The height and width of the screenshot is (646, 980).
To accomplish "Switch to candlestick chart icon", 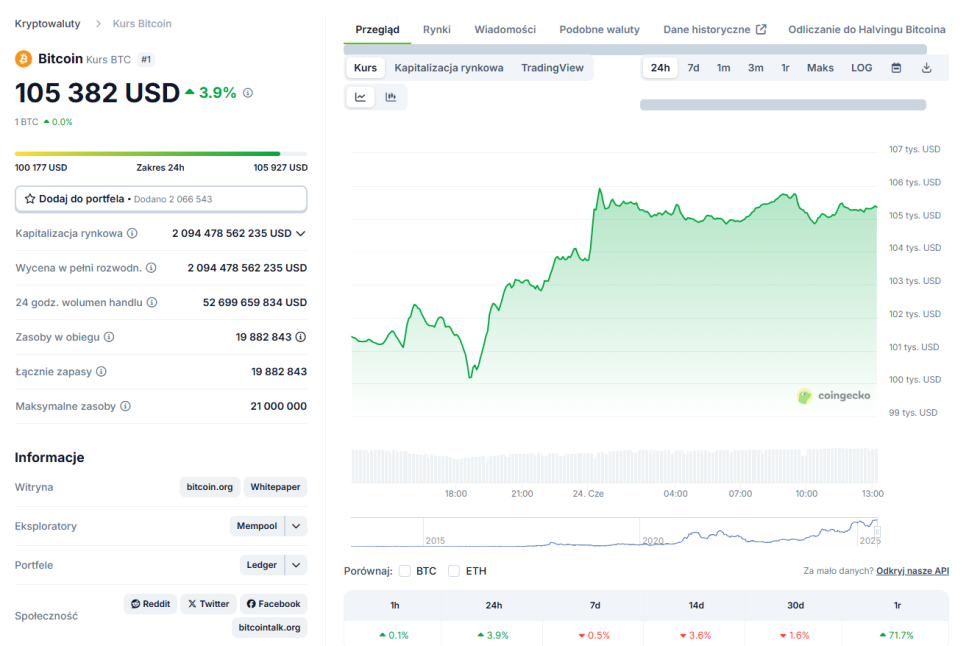I will 391,97.
